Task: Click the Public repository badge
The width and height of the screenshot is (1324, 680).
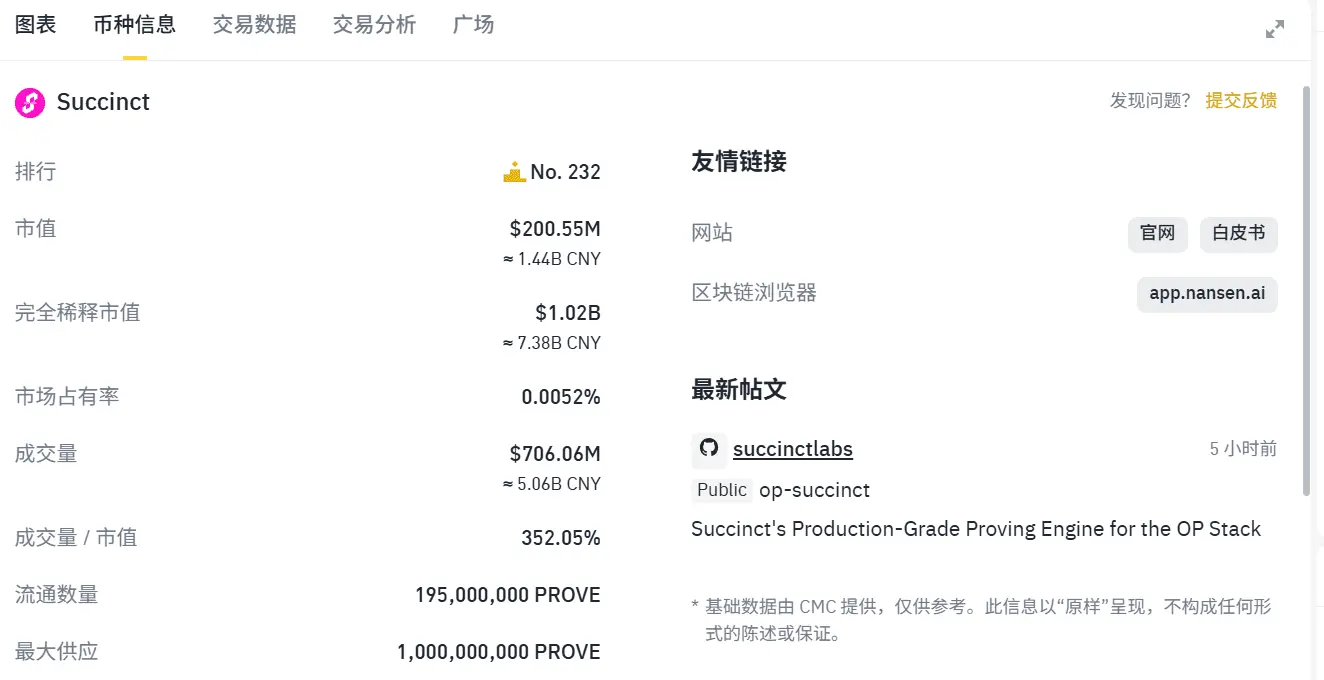Action: 722,490
